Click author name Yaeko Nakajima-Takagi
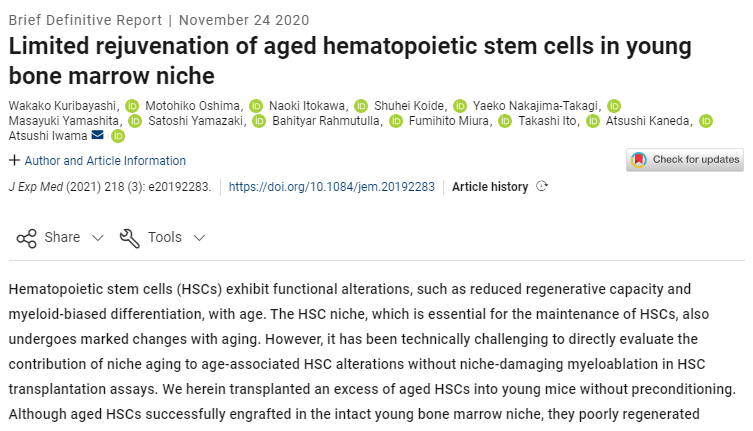 point(535,106)
